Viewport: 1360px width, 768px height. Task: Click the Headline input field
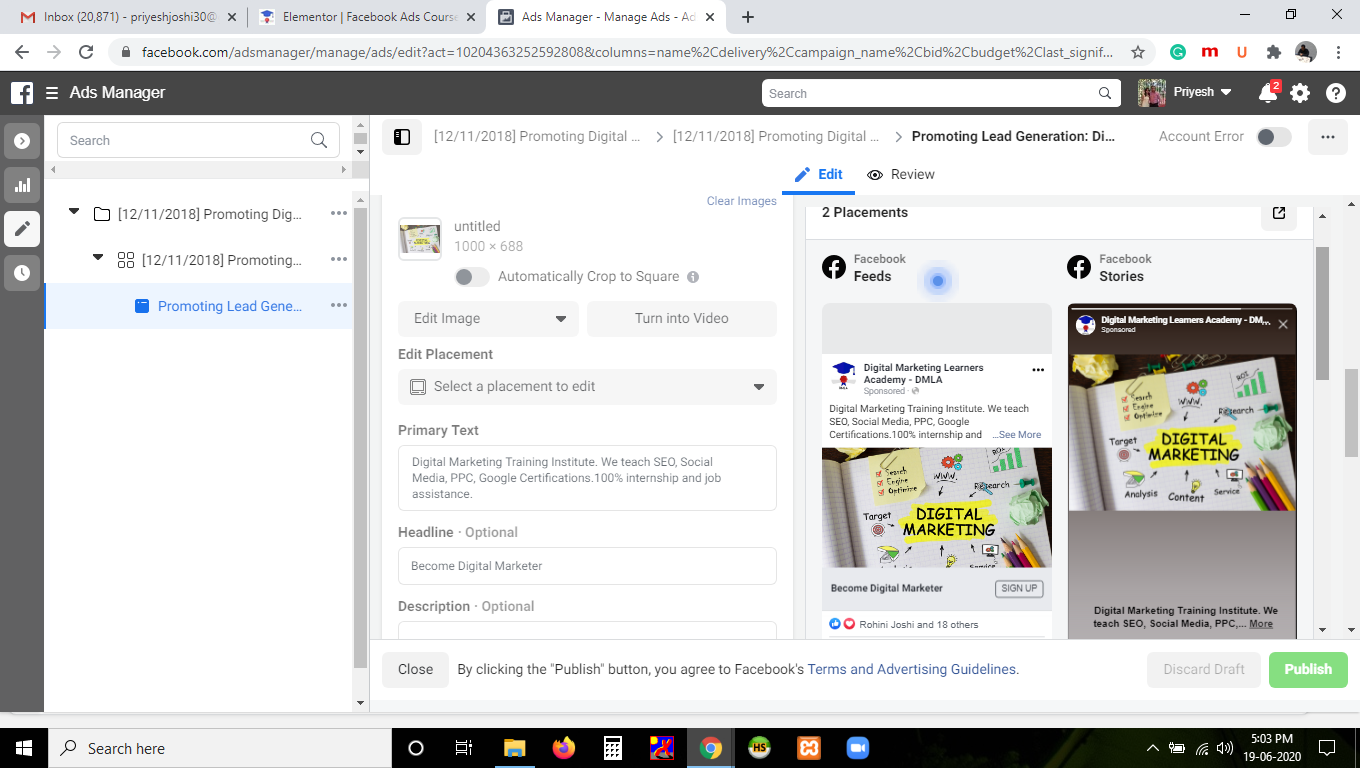[587, 566]
